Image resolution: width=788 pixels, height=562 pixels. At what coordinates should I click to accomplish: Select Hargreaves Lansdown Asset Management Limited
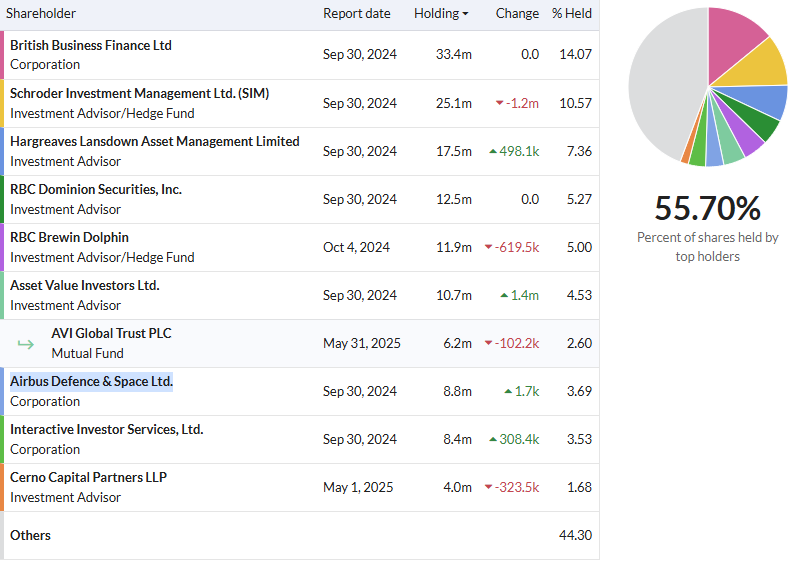tap(154, 142)
